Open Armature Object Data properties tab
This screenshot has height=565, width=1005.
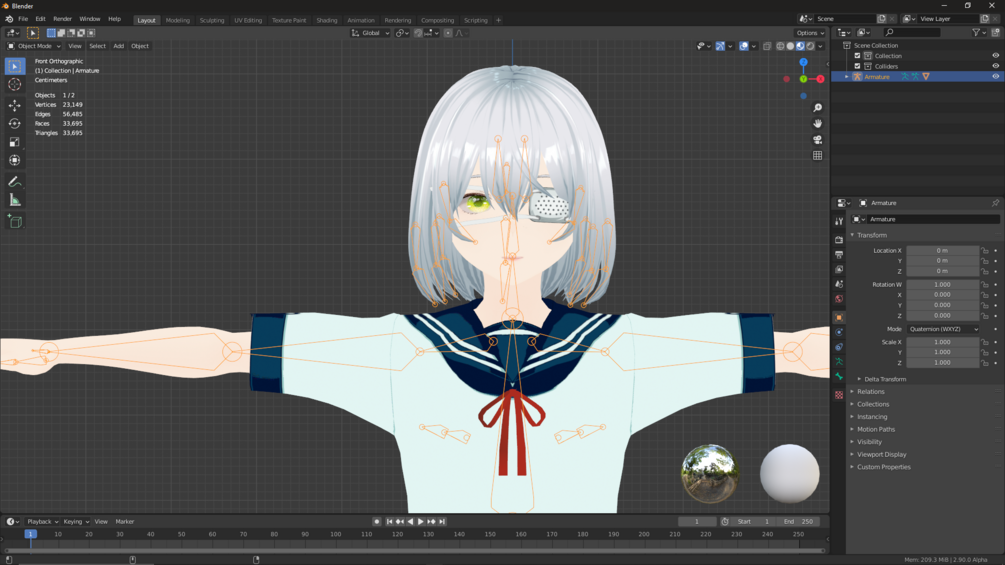[x=839, y=362]
